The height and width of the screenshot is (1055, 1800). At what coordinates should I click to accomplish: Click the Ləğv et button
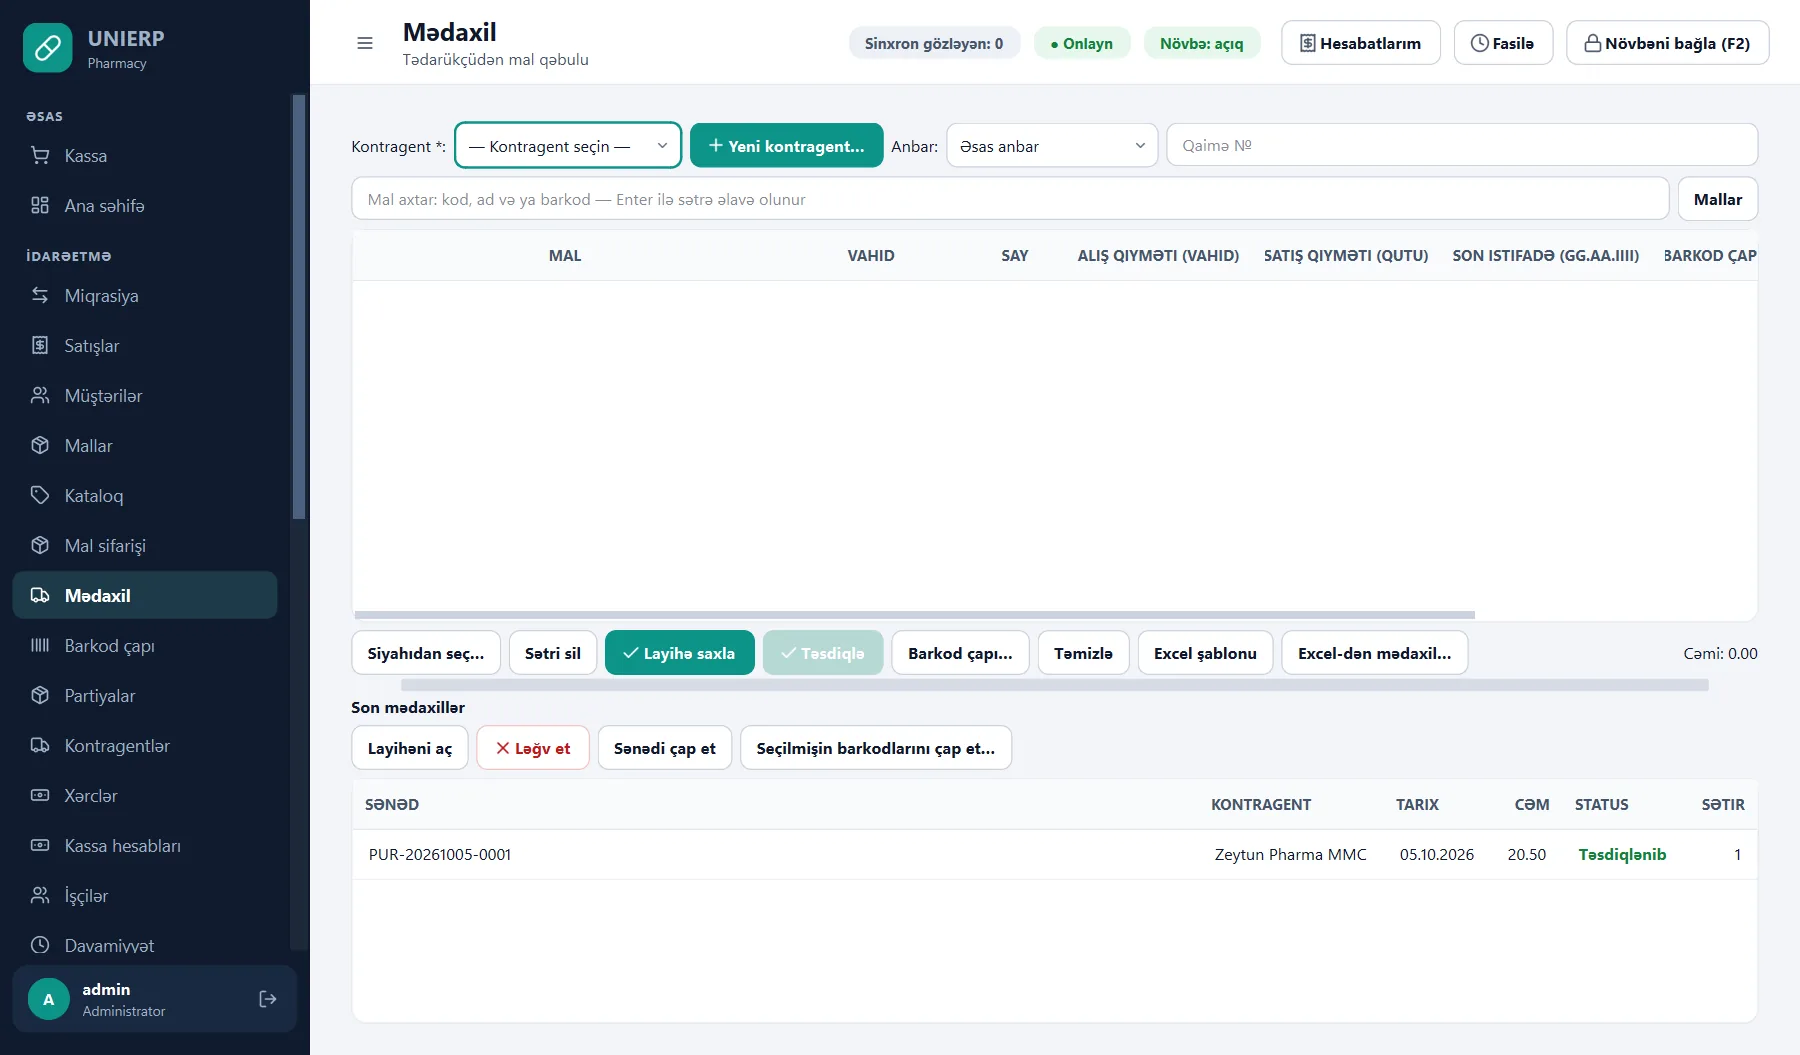533,748
